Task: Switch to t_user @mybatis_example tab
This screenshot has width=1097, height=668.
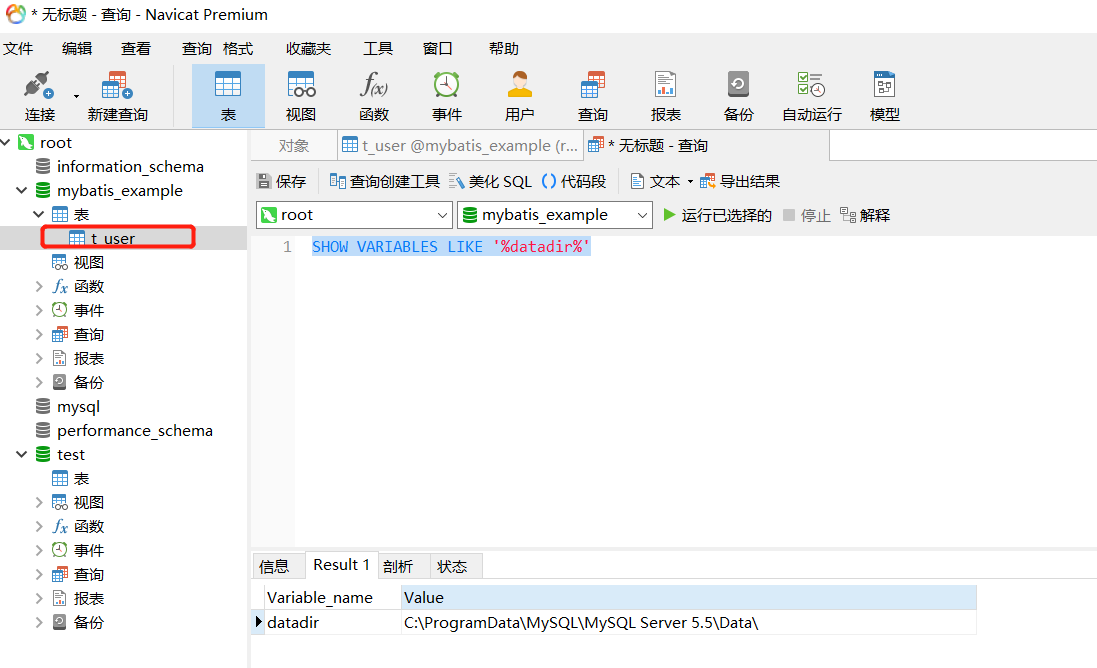Action: click(x=460, y=145)
